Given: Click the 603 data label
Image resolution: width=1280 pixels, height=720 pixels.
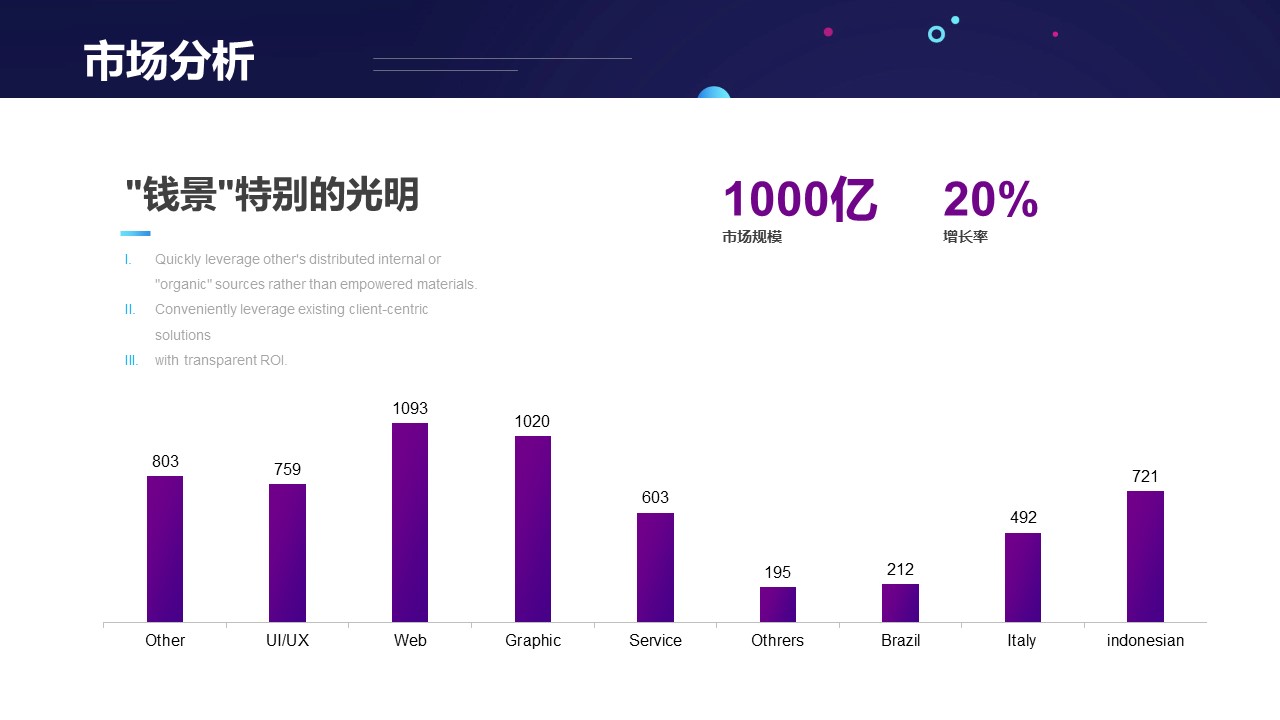Looking at the screenshot, I should [x=655, y=497].
